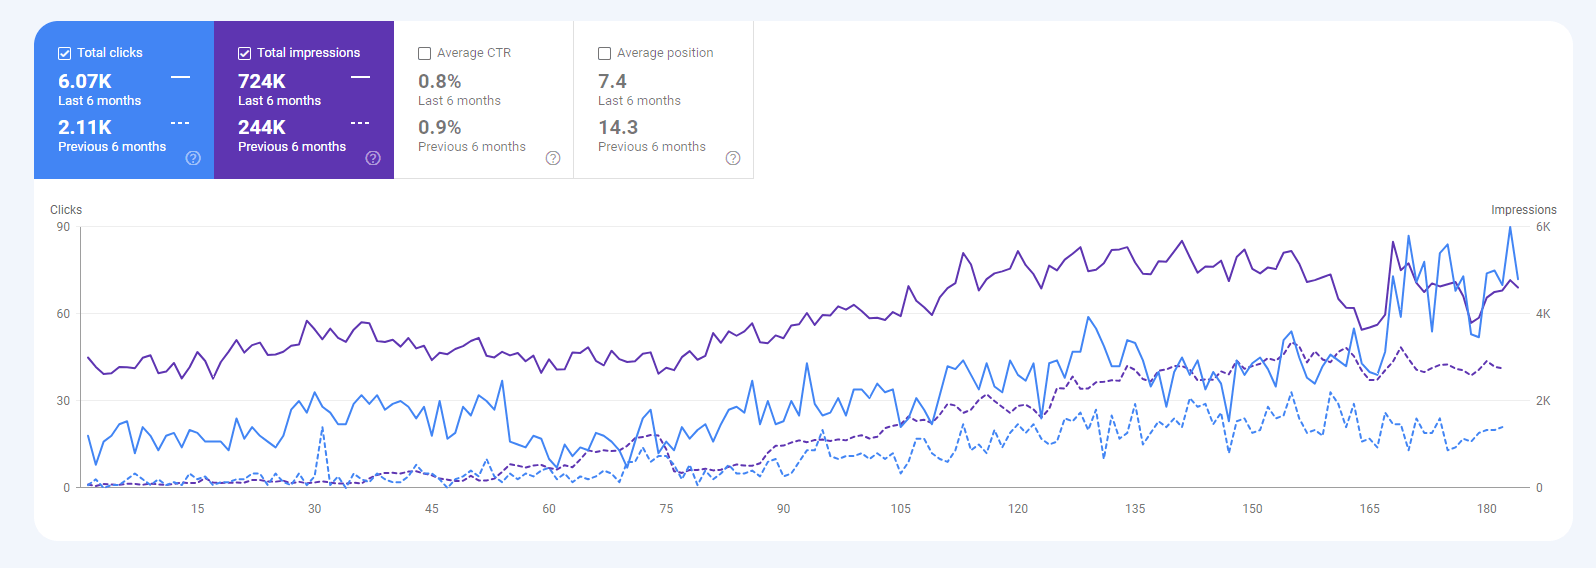Click dashed line legend icon for impressions

click(360, 123)
